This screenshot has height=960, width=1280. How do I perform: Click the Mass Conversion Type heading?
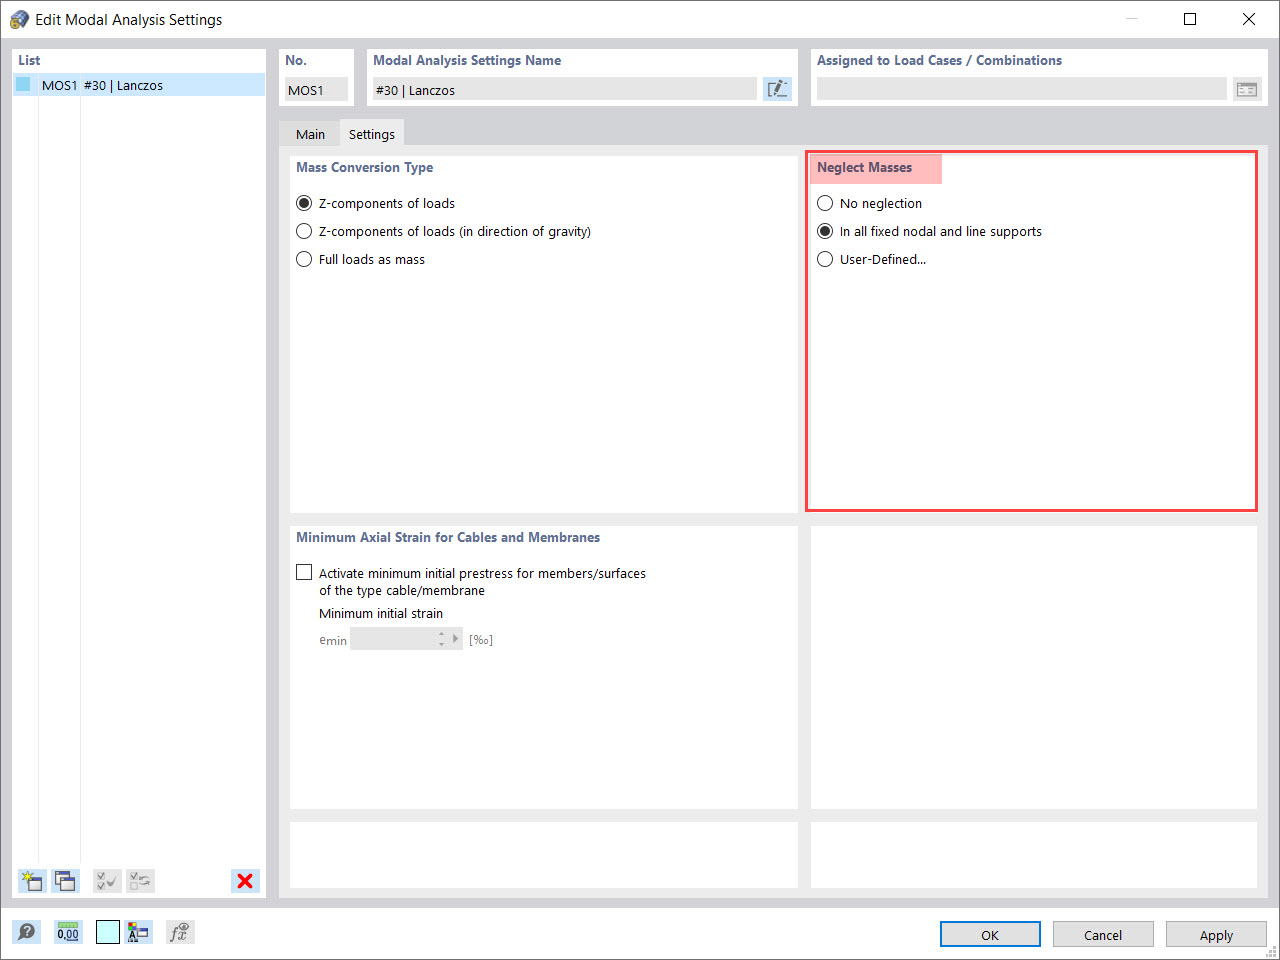[364, 167]
